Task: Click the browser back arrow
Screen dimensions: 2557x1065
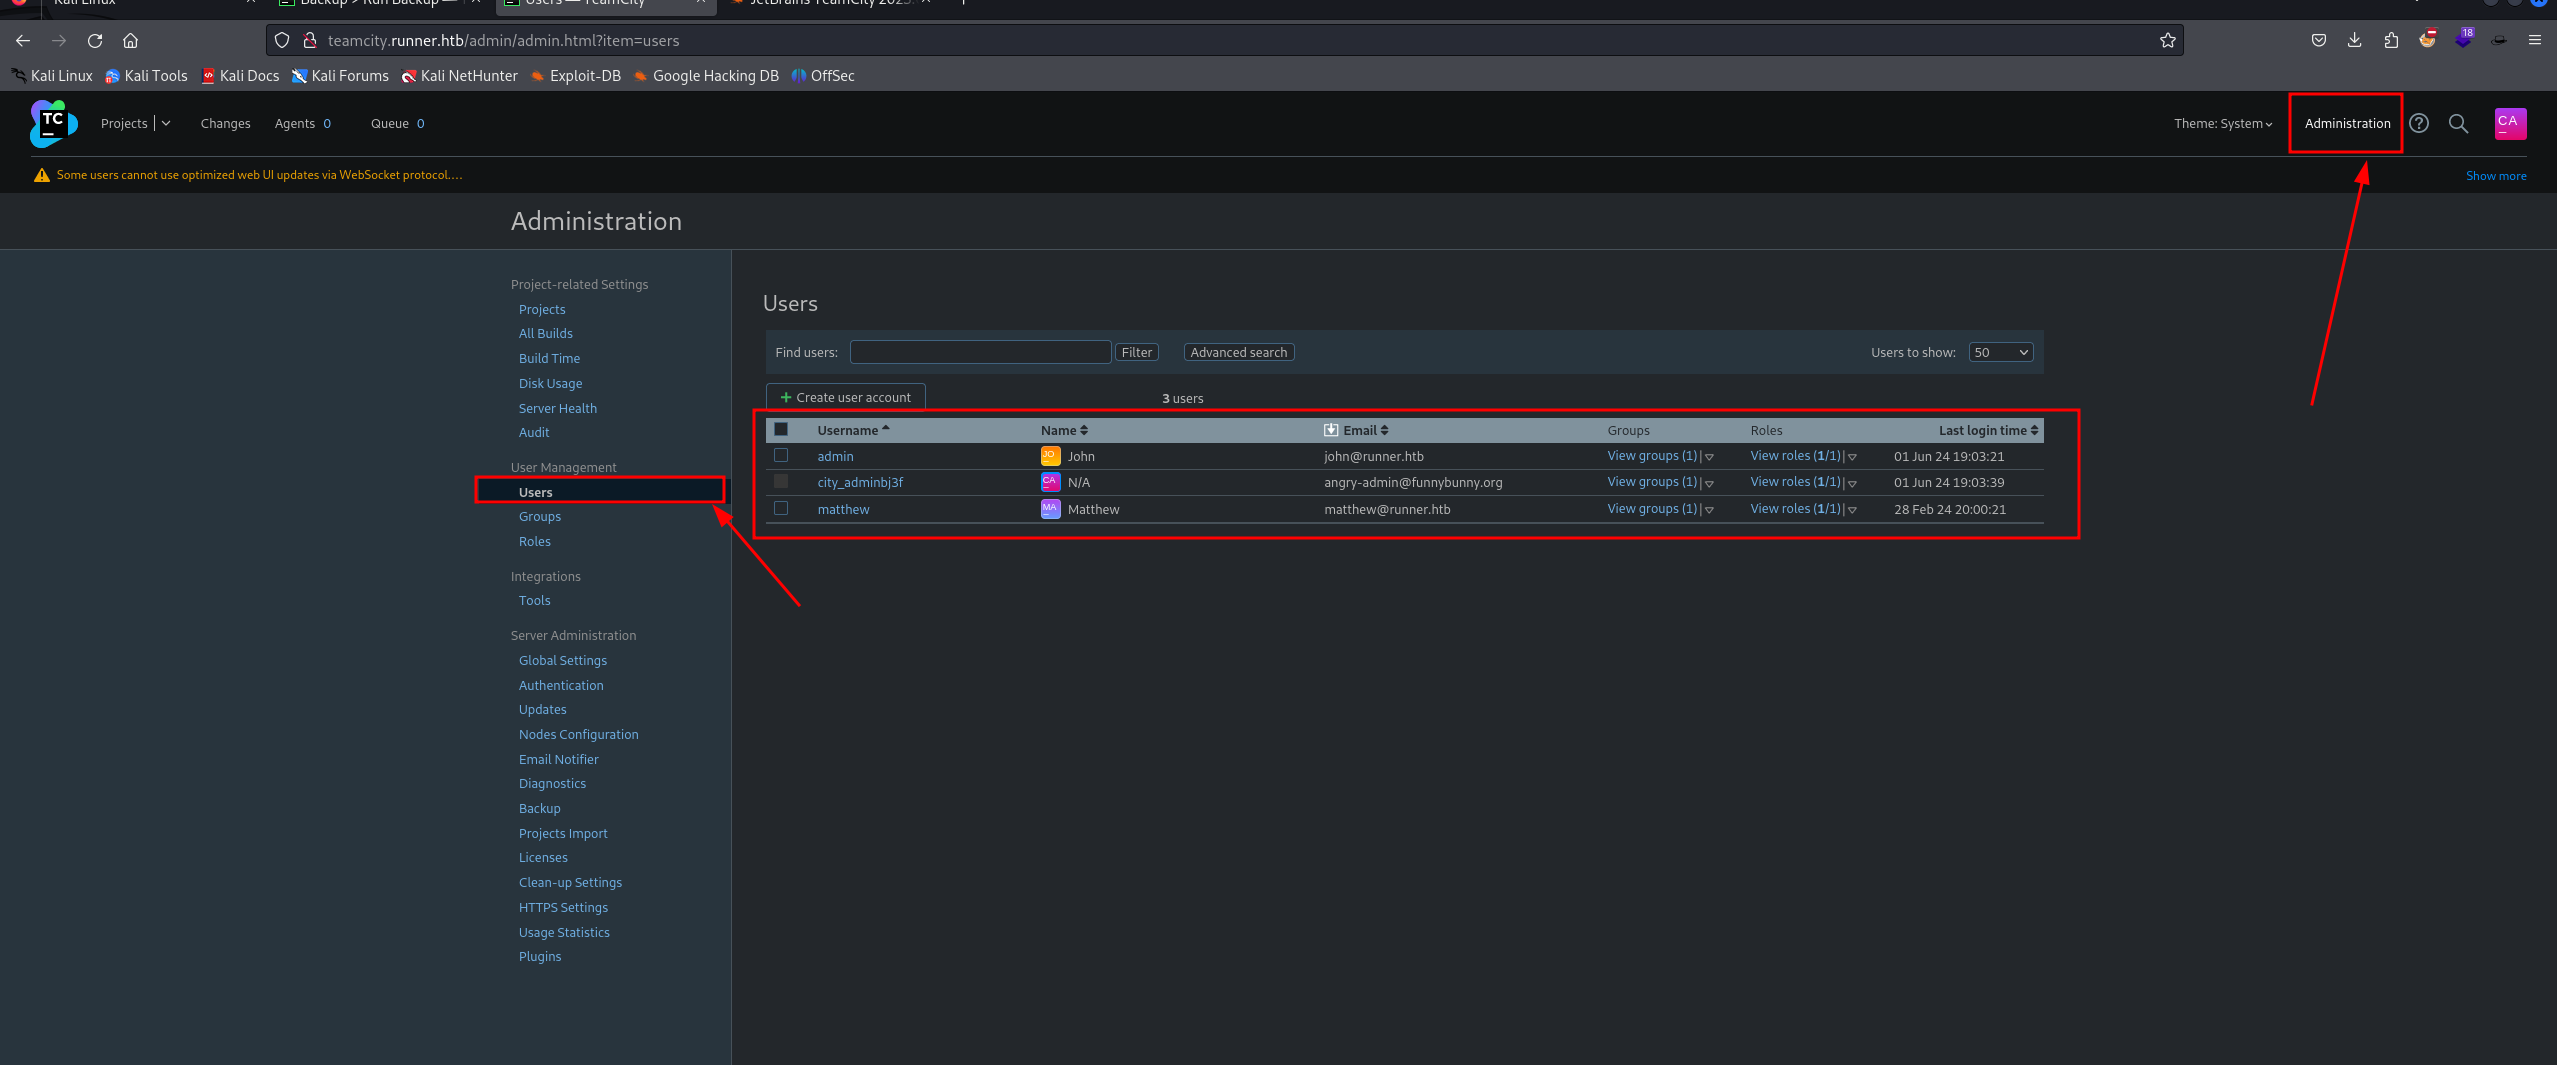Action: pos(23,41)
